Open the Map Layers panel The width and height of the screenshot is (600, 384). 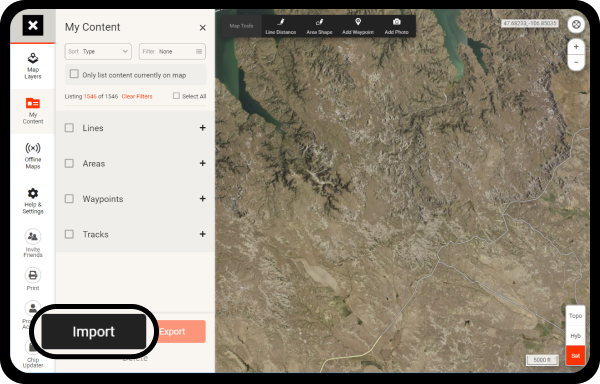(33, 66)
